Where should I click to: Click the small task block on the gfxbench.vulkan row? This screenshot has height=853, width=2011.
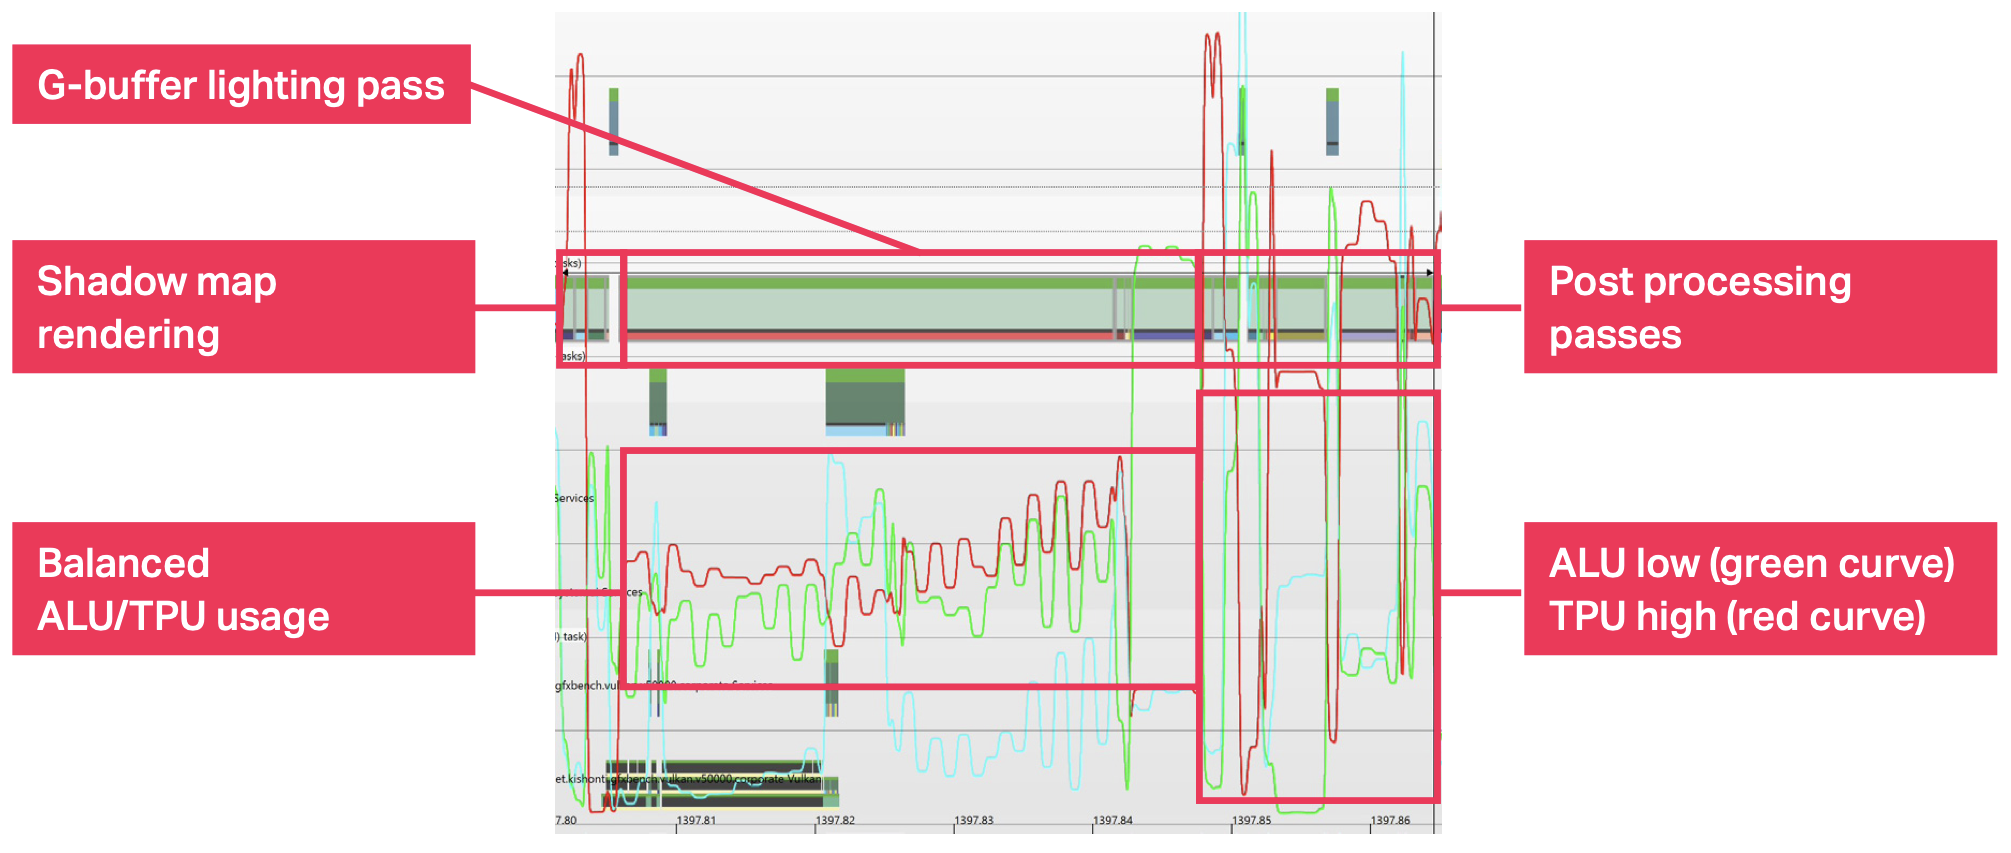point(831,683)
